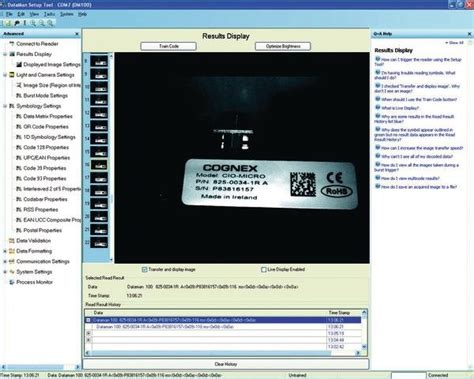Click help icon beside 'What is Live Display?'
Viewport: 474px width, 379px height.
pyautogui.click(x=378, y=107)
